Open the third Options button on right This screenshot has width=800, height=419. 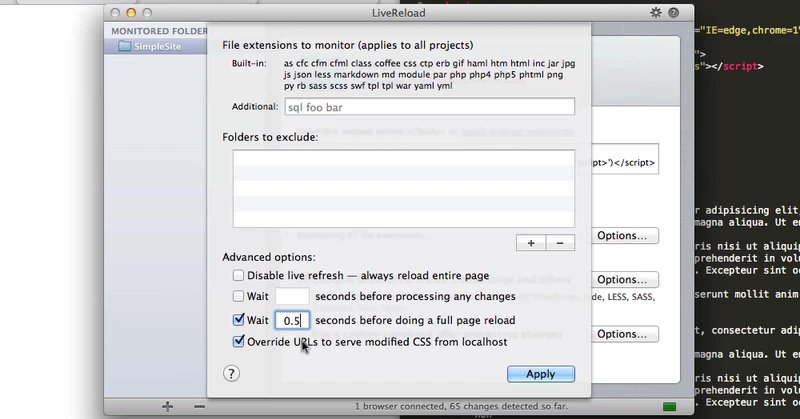(624, 334)
